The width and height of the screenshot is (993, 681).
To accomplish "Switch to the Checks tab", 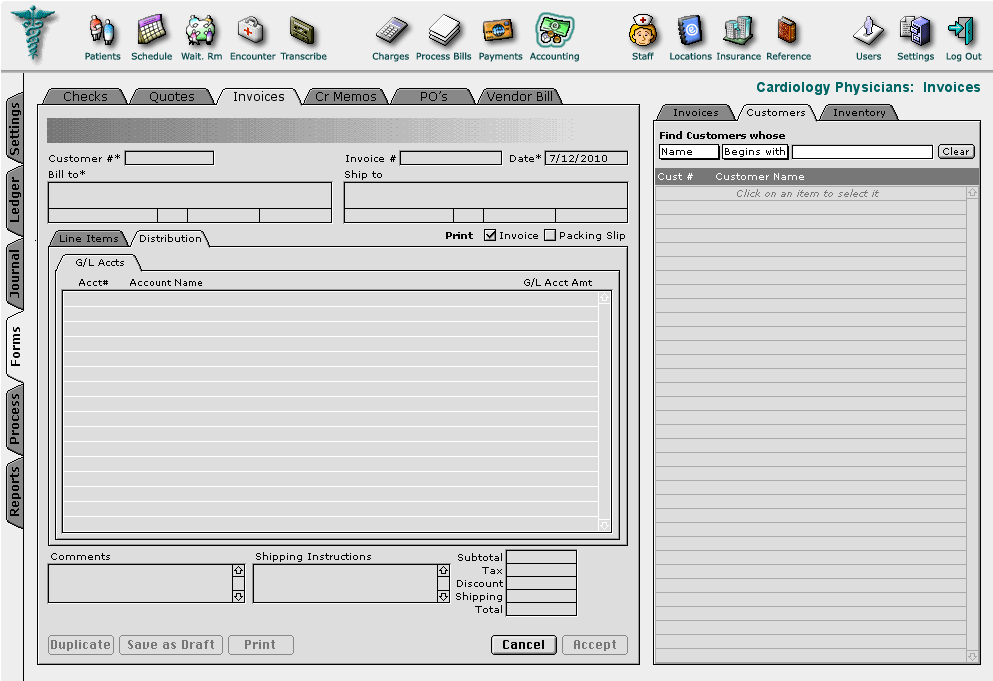I will pos(85,96).
